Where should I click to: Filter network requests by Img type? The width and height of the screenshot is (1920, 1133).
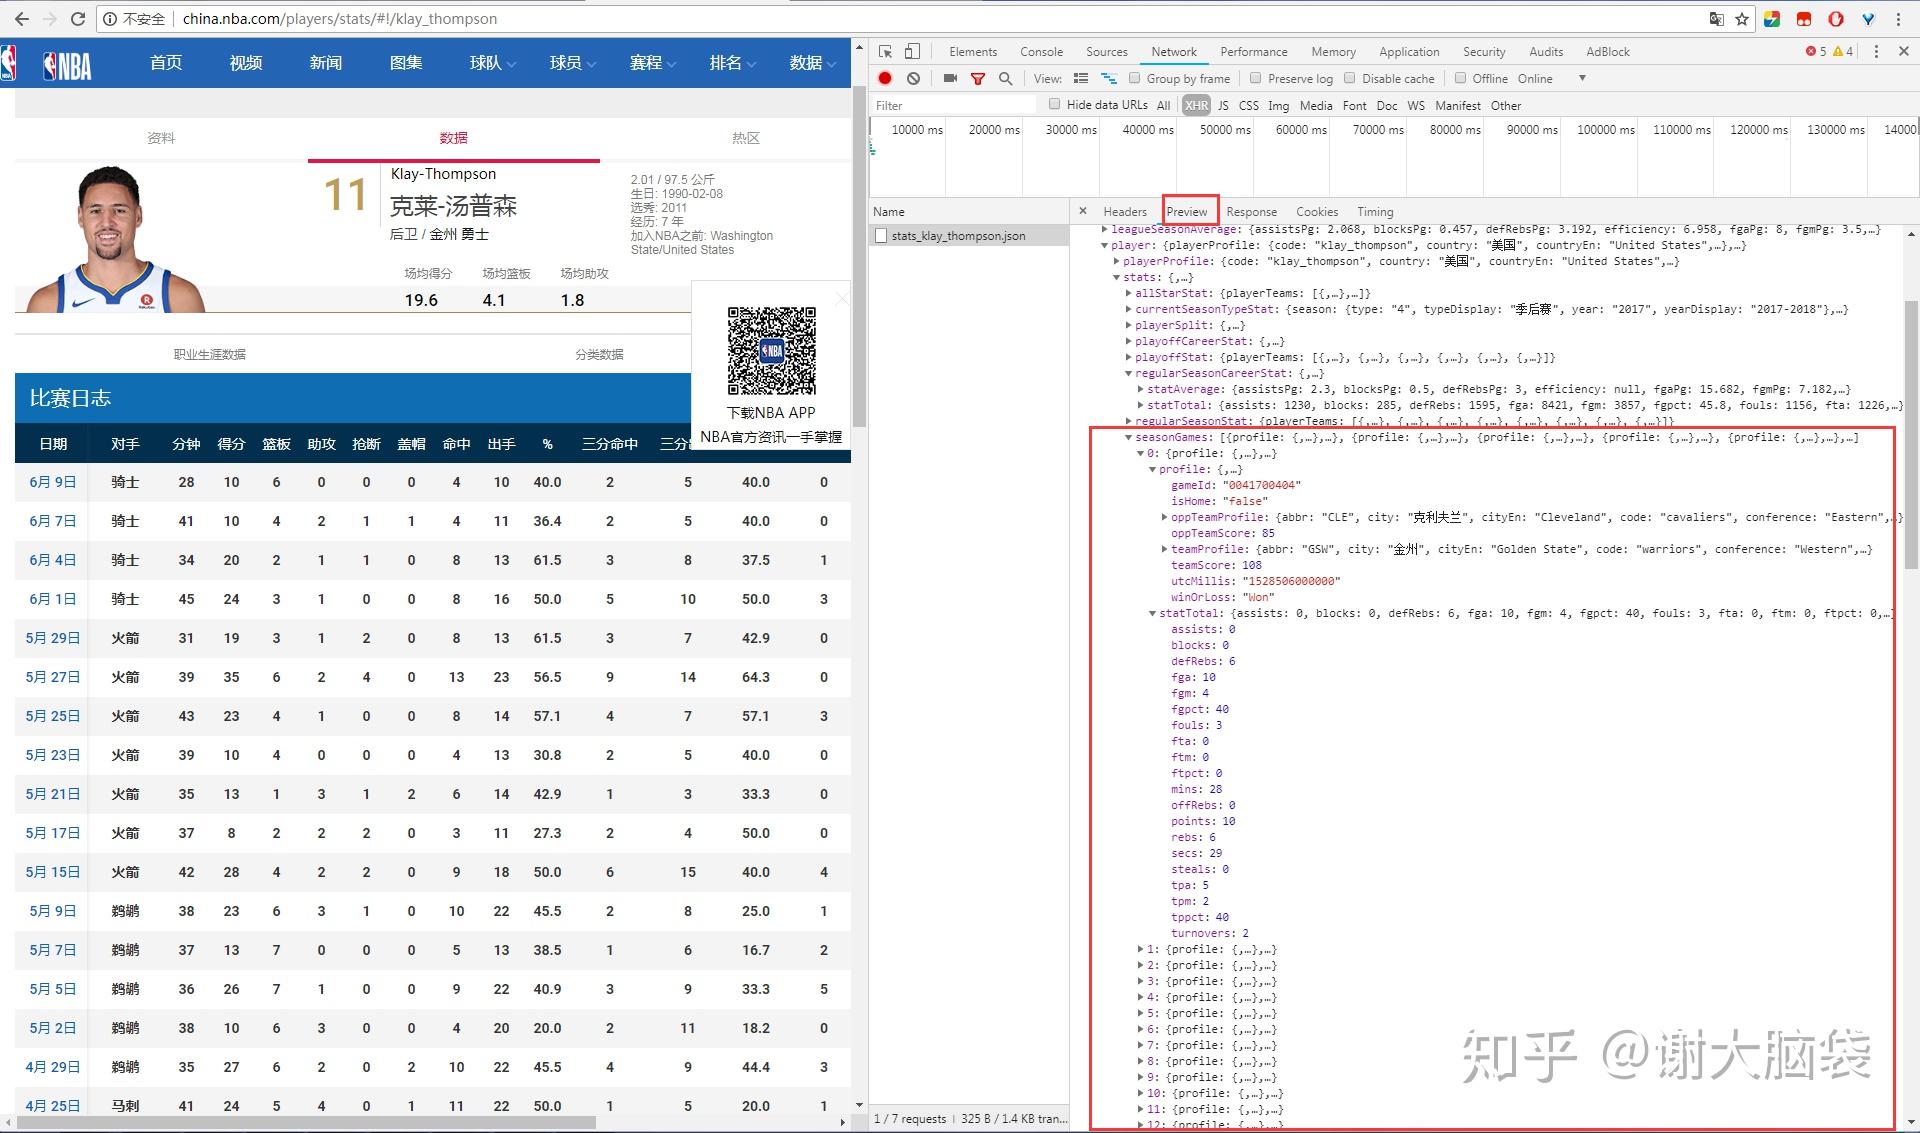pos(1278,105)
